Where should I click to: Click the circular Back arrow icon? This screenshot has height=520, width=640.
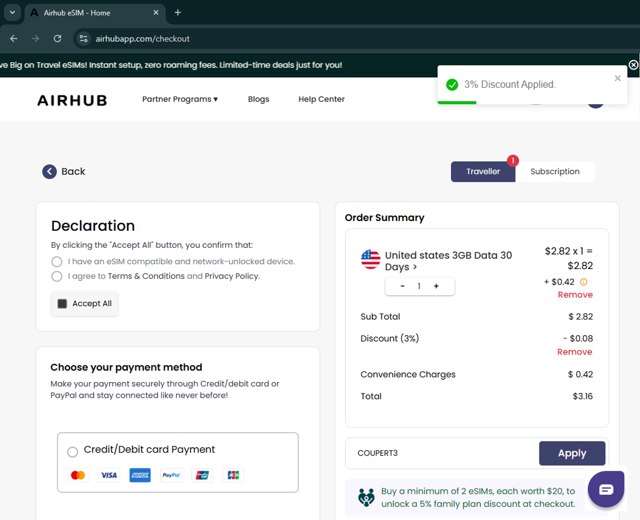coord(49,171)
